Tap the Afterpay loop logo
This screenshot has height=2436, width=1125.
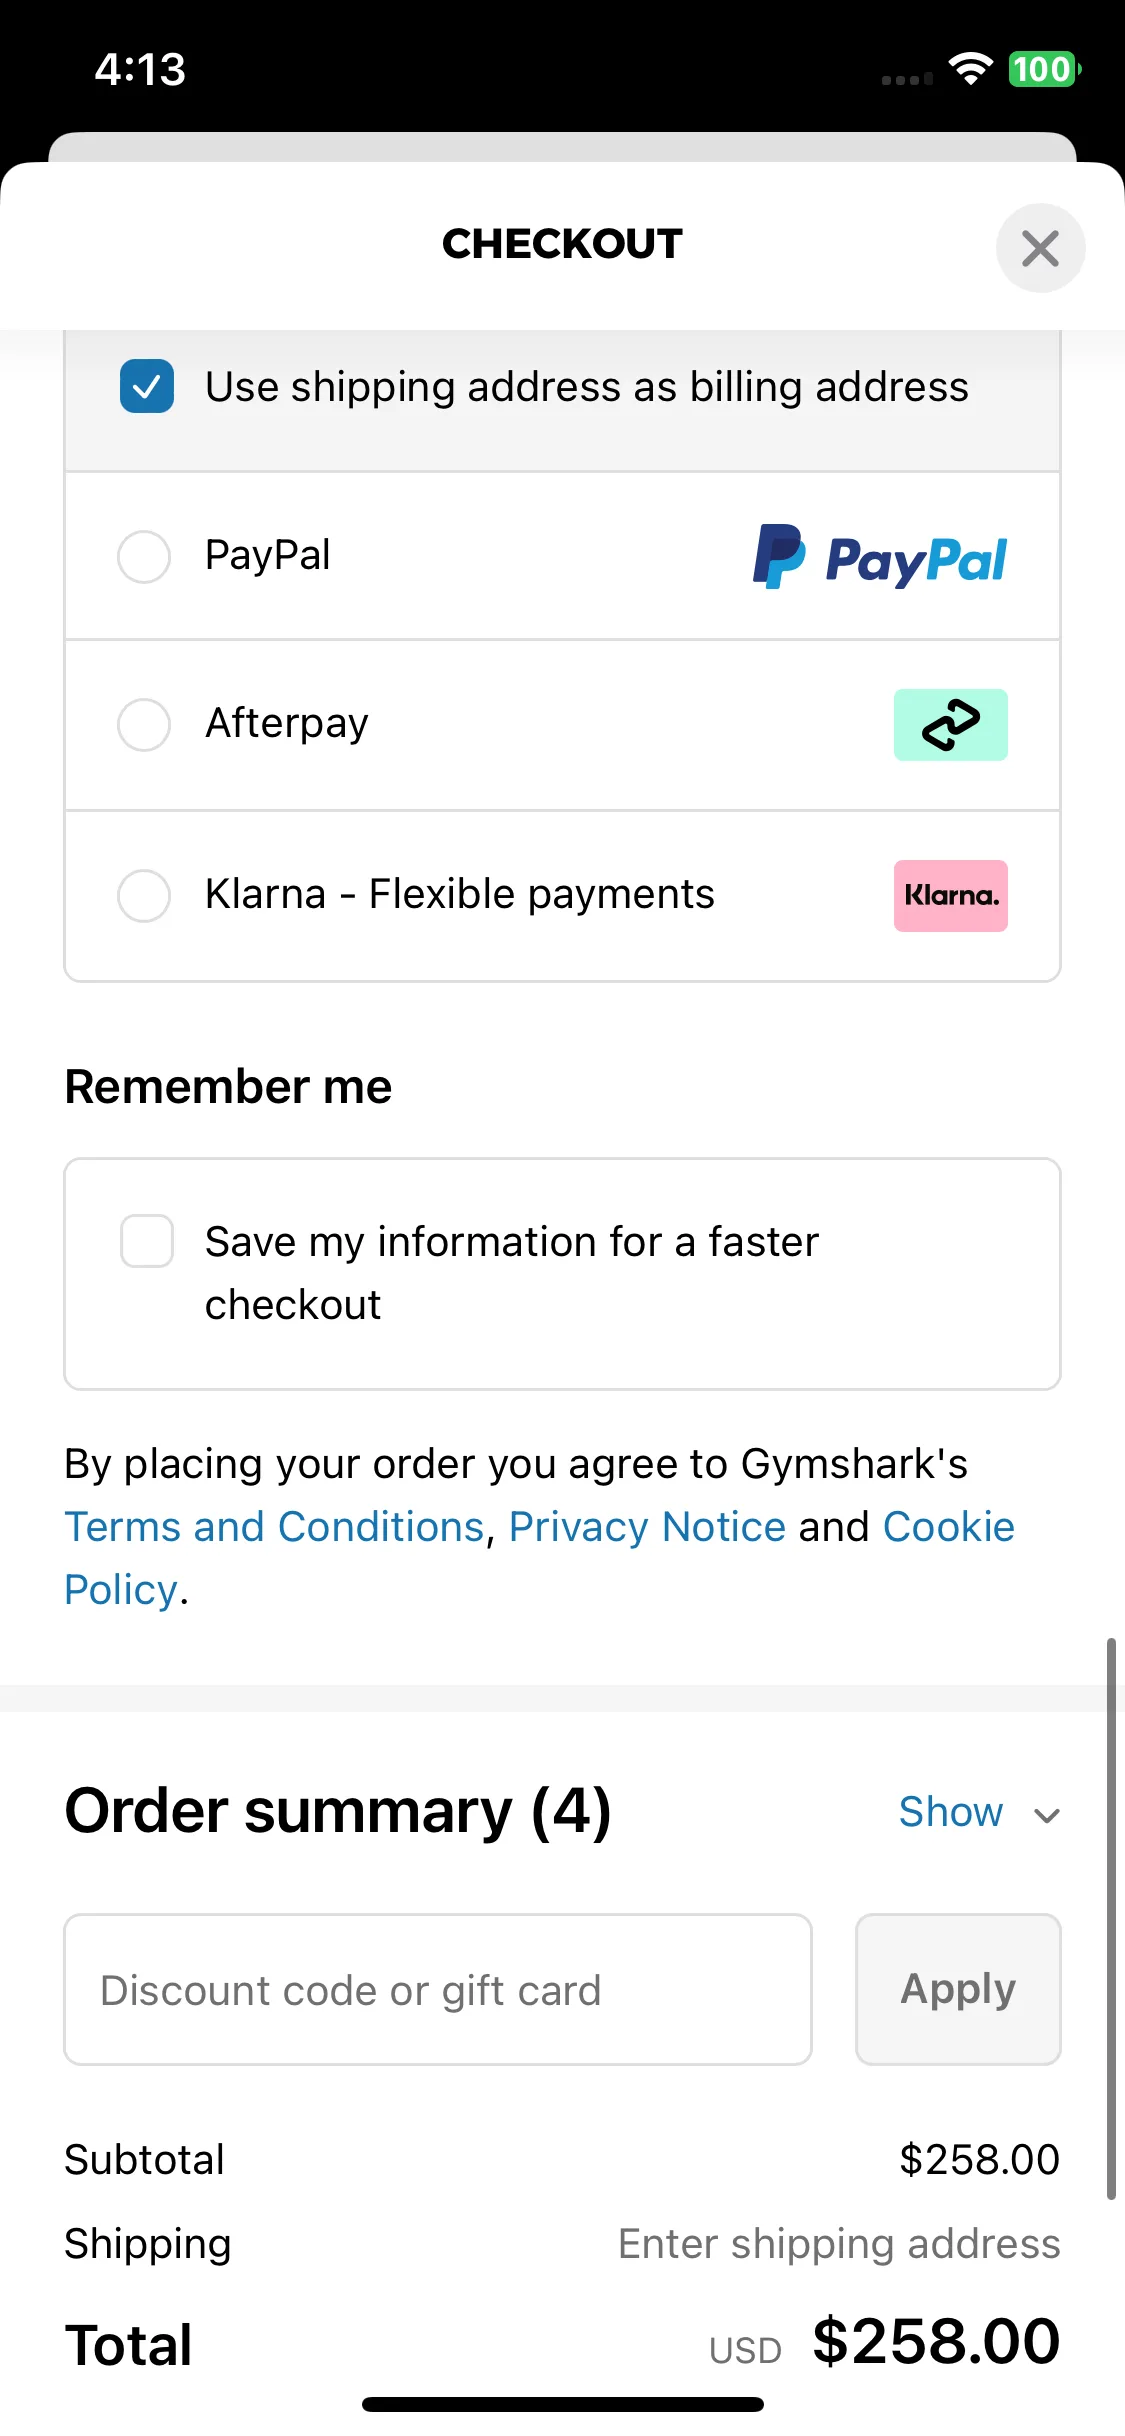(950, 725)
